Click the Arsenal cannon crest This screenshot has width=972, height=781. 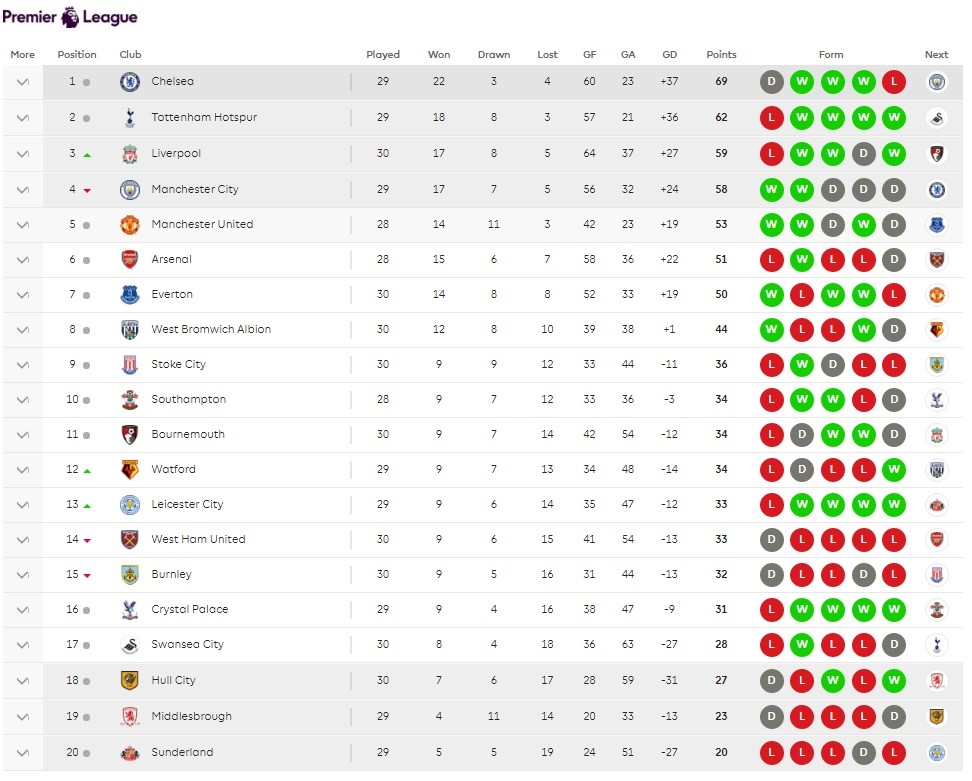(x=130, y=259)
